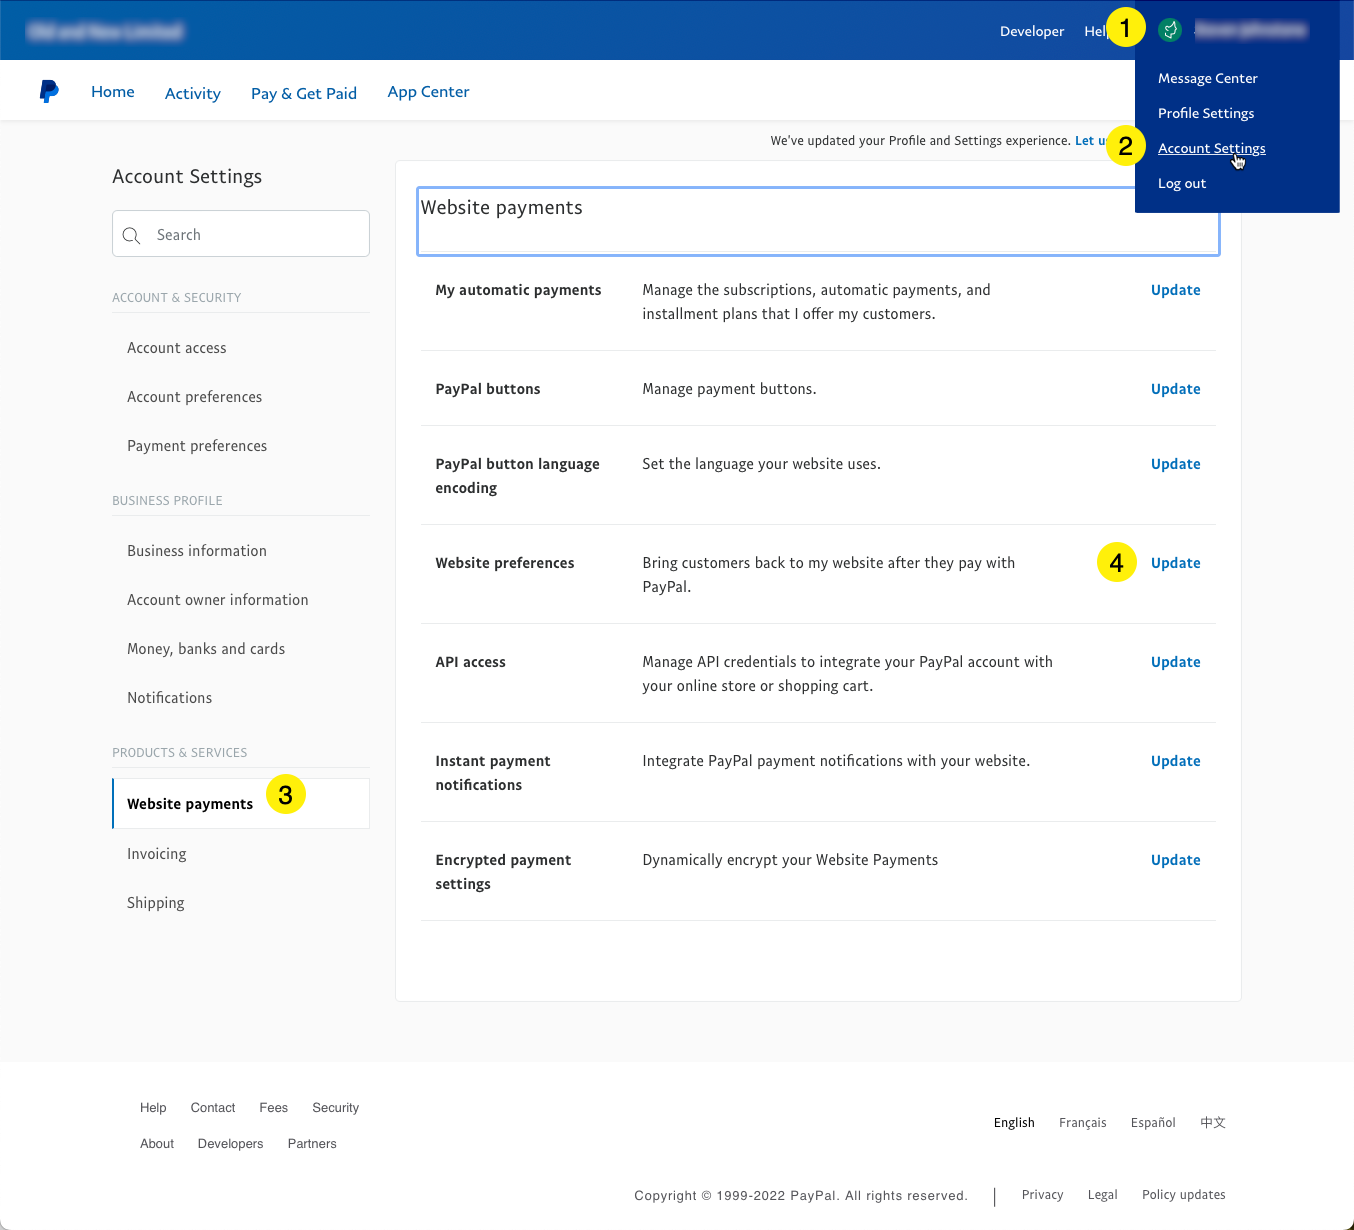Click the Account Settings sidebar heading
Viewport: 1354px width, 1230px height.
187,177
